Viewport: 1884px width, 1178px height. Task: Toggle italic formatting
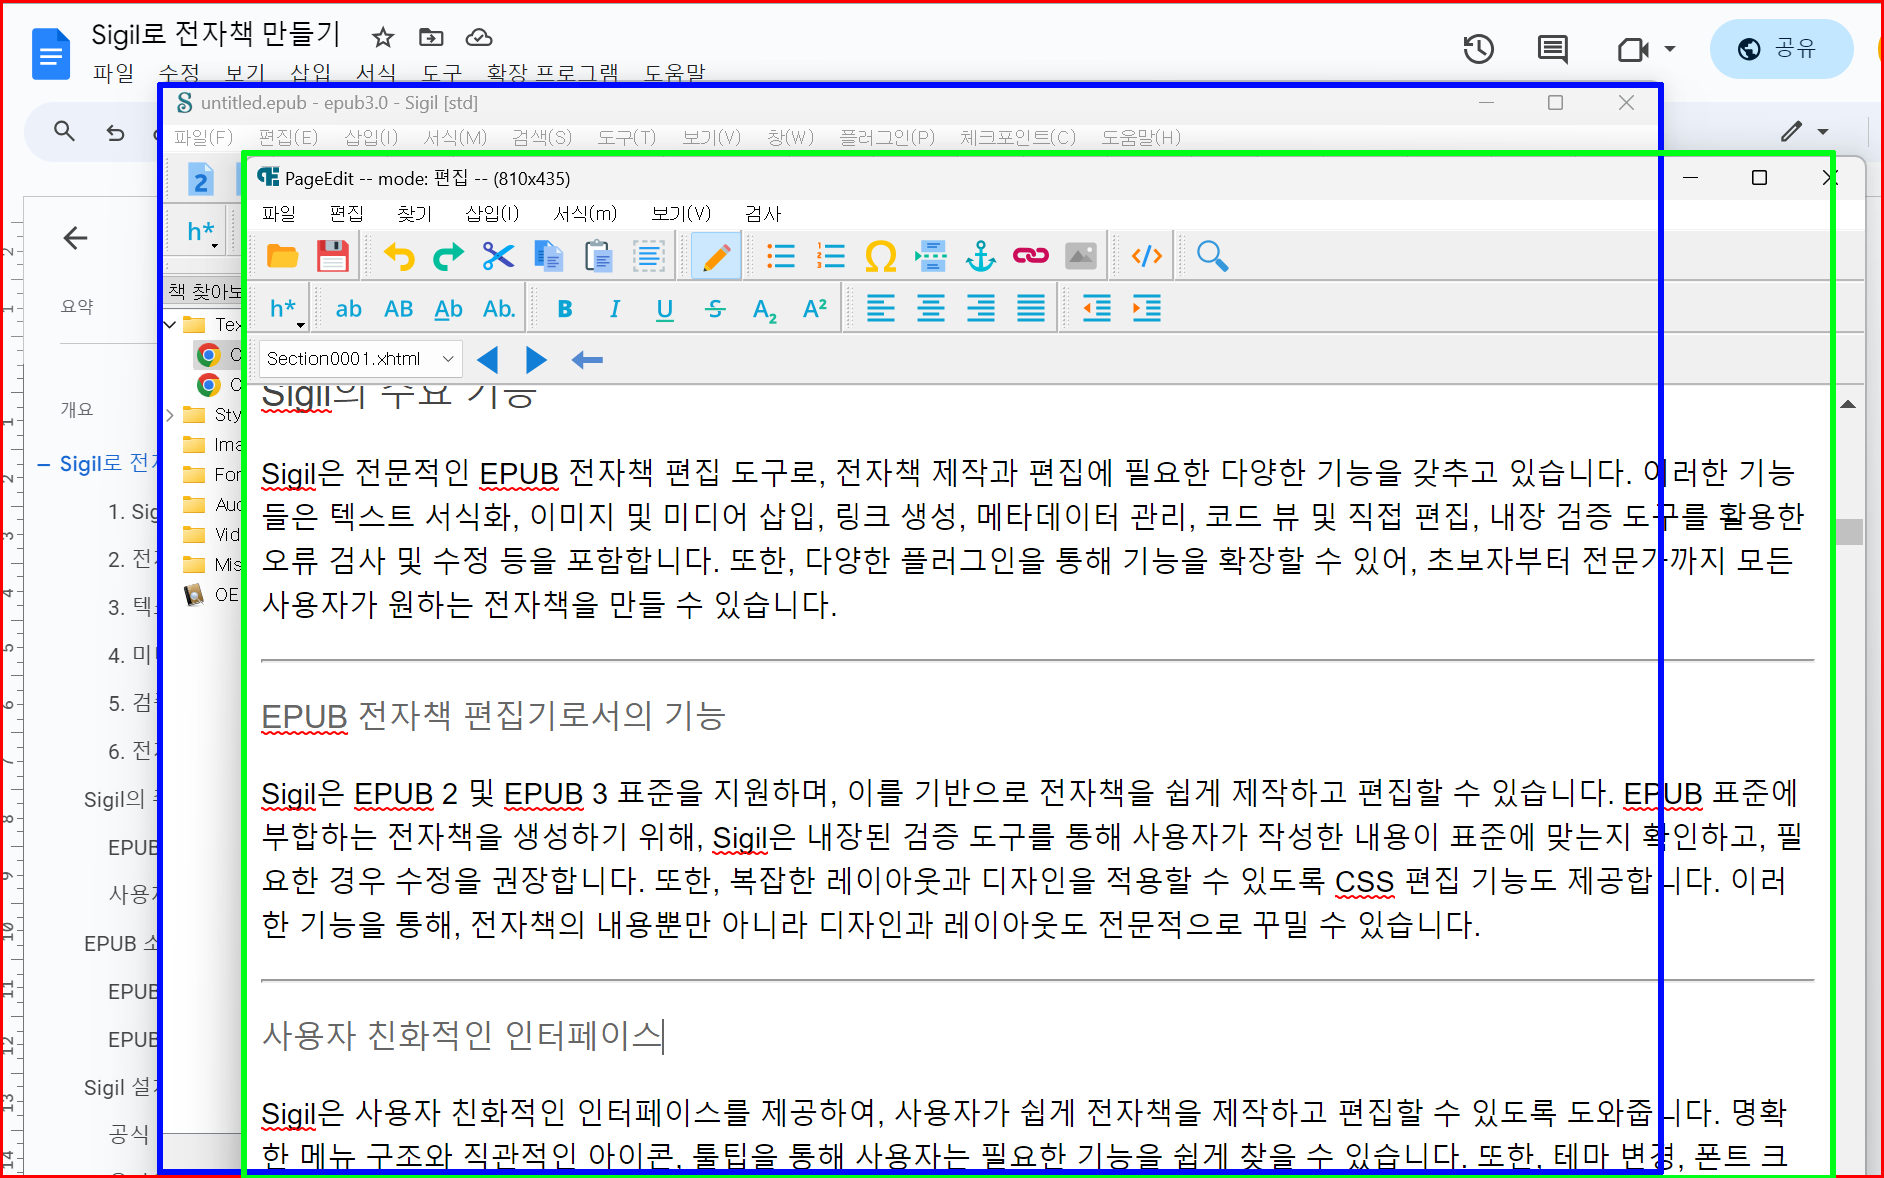pos(615,309)
